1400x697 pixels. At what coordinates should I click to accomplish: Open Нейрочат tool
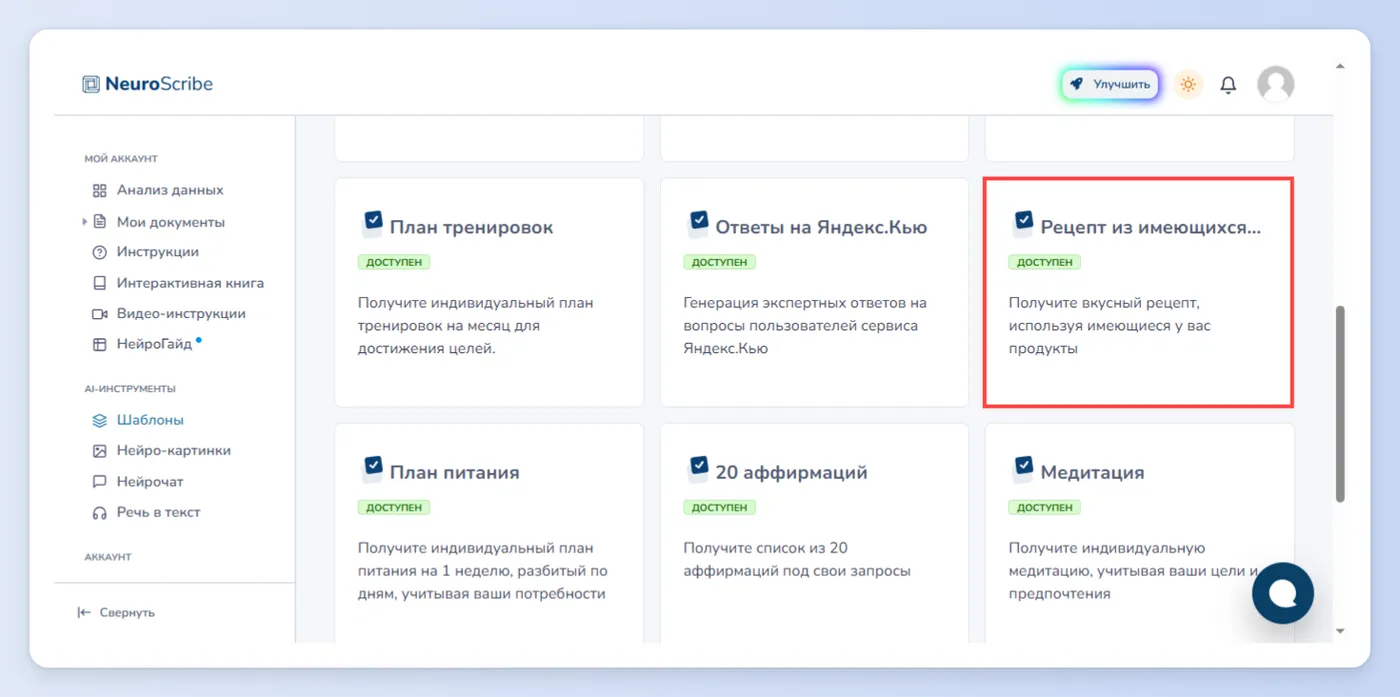150,482
